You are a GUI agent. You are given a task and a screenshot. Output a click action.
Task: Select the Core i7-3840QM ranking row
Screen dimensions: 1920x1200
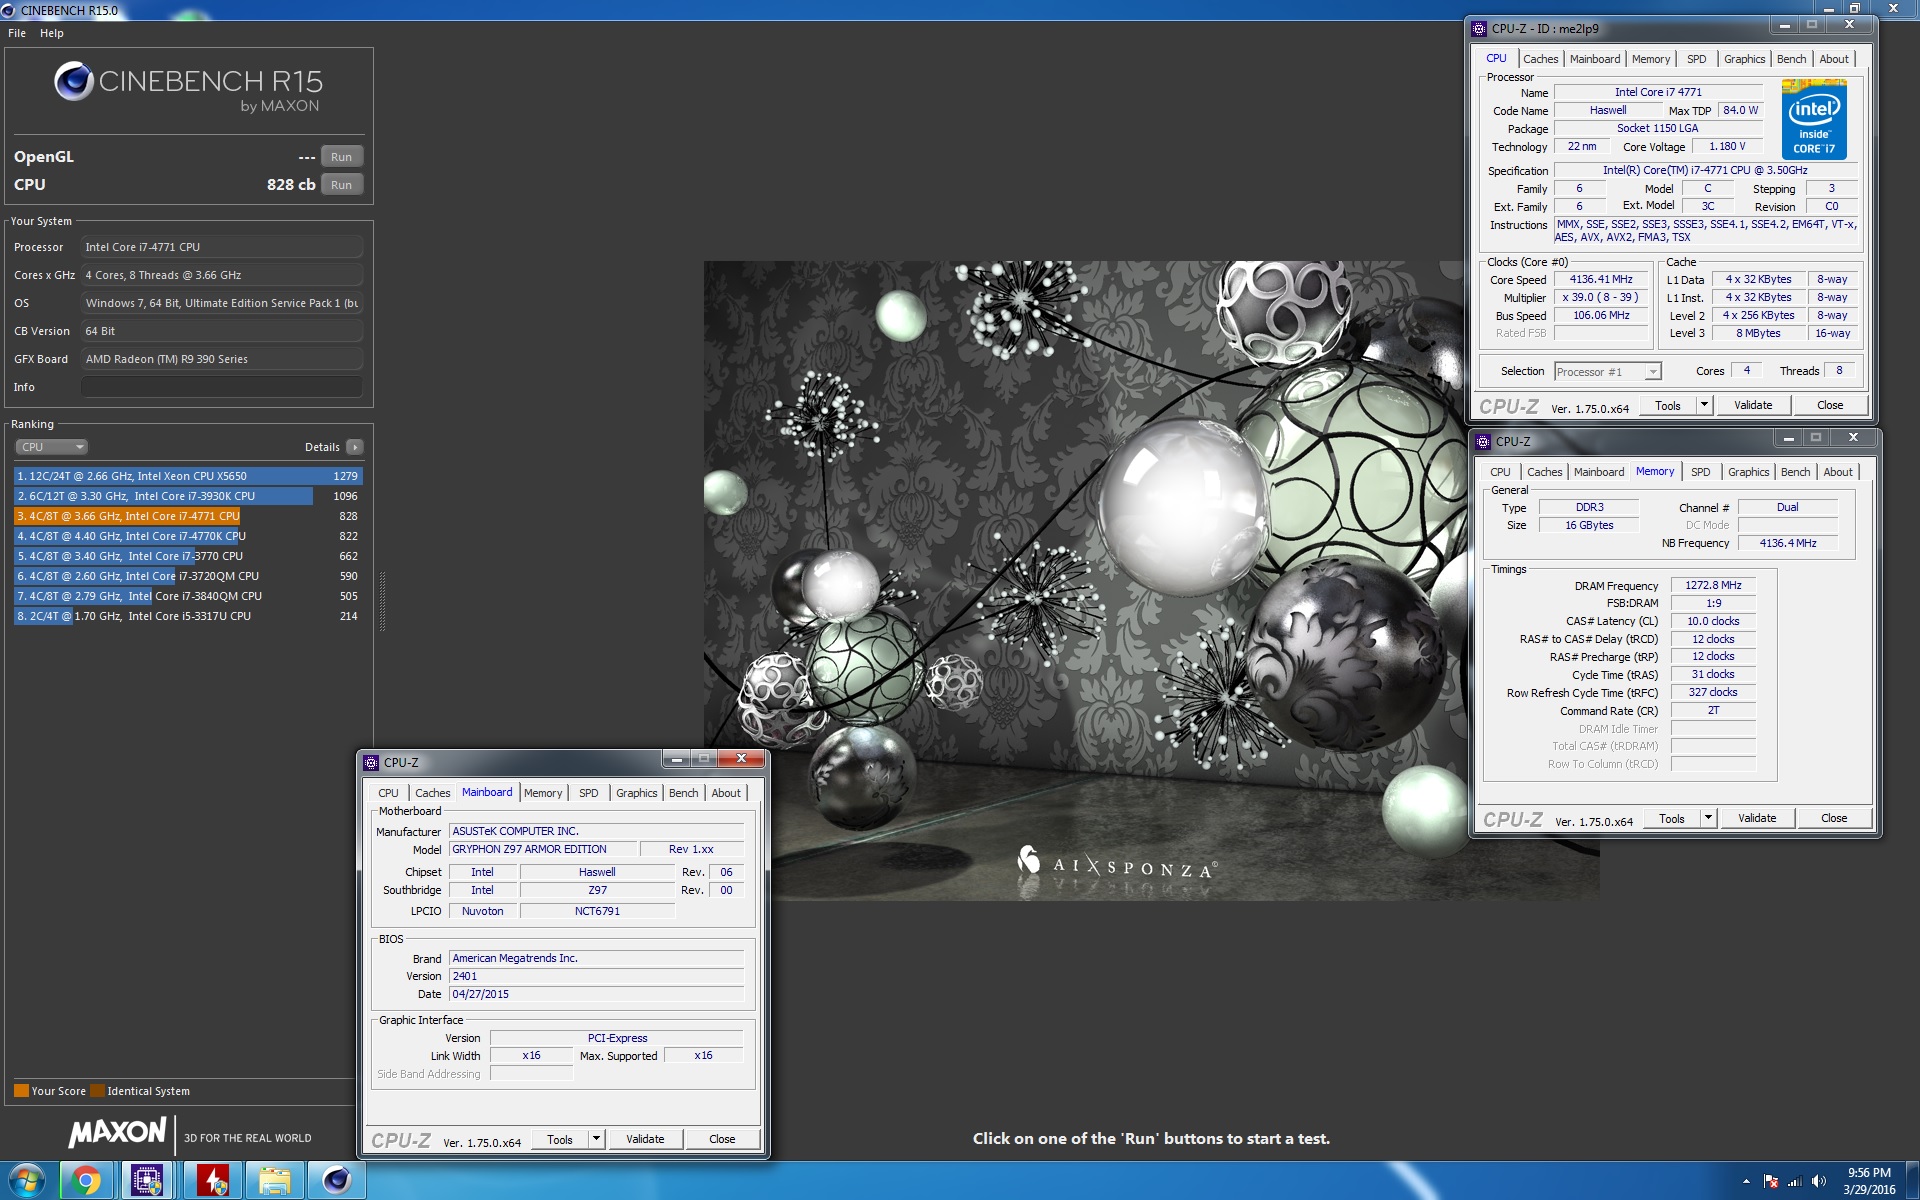[188, 596]
